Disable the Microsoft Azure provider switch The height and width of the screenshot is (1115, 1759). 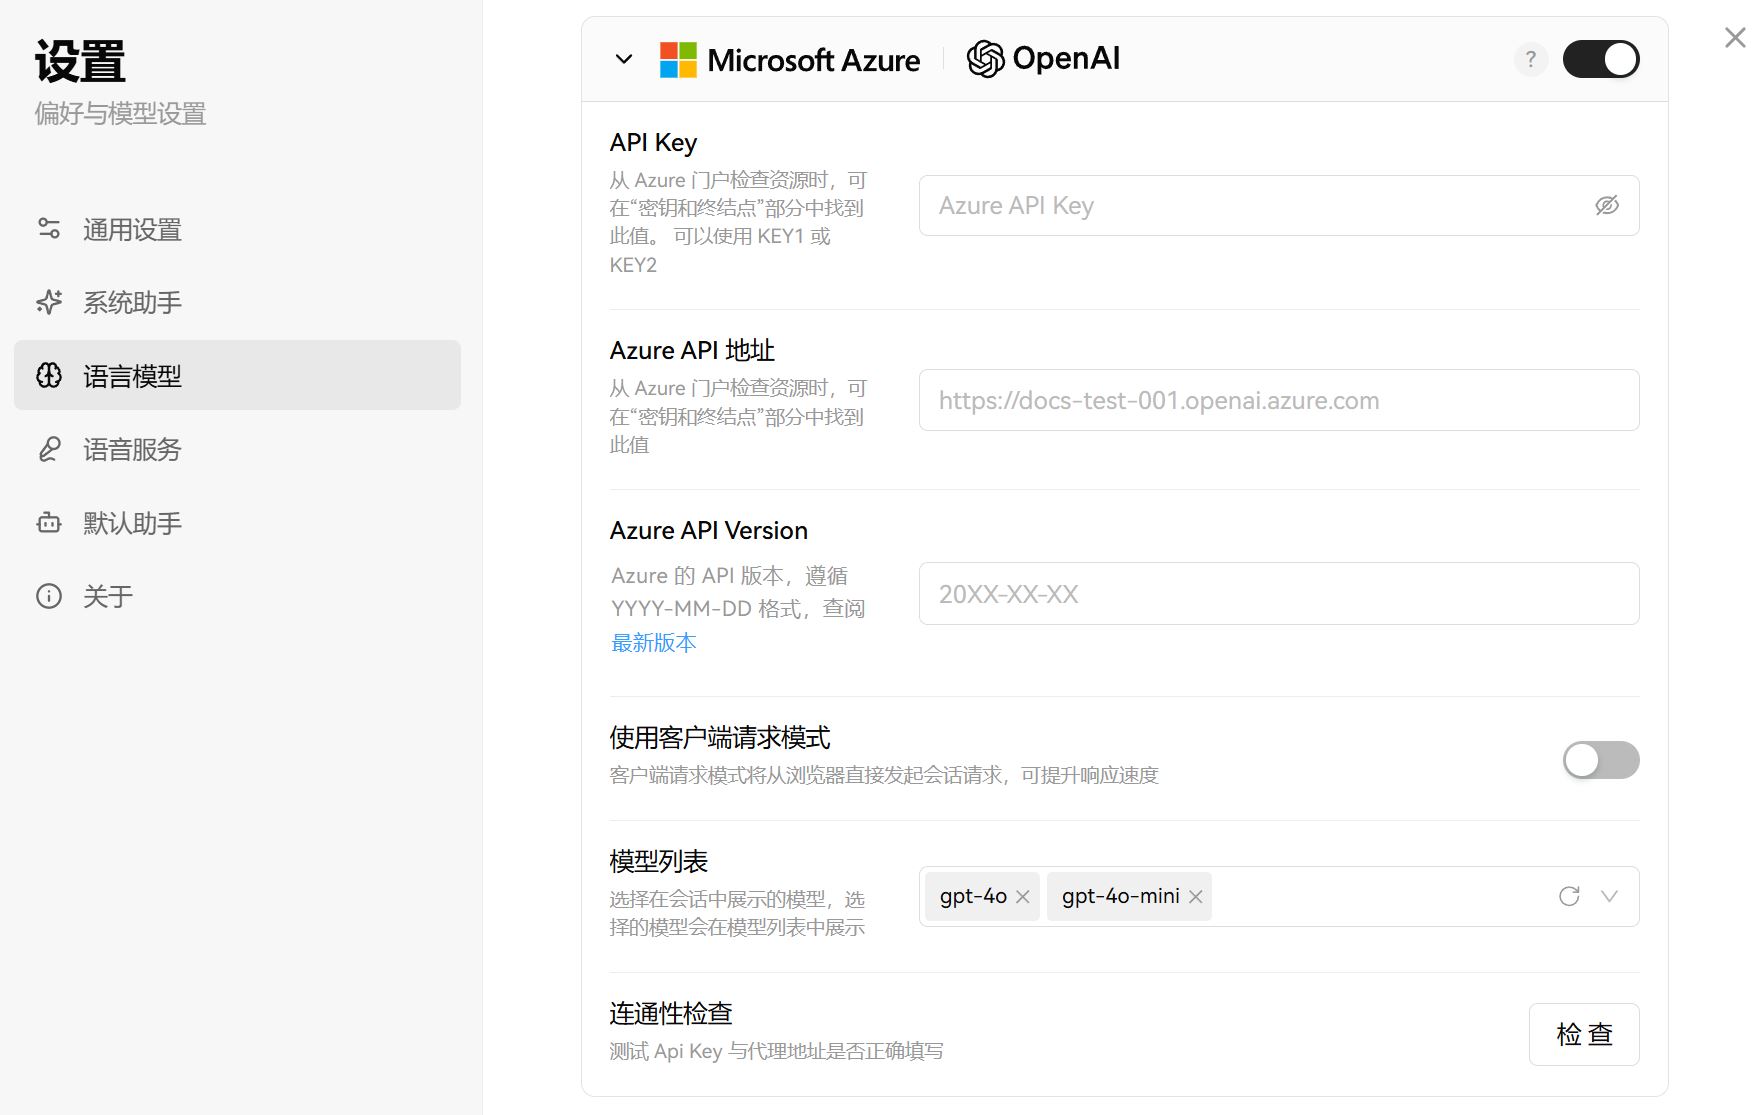point(1601,59)
